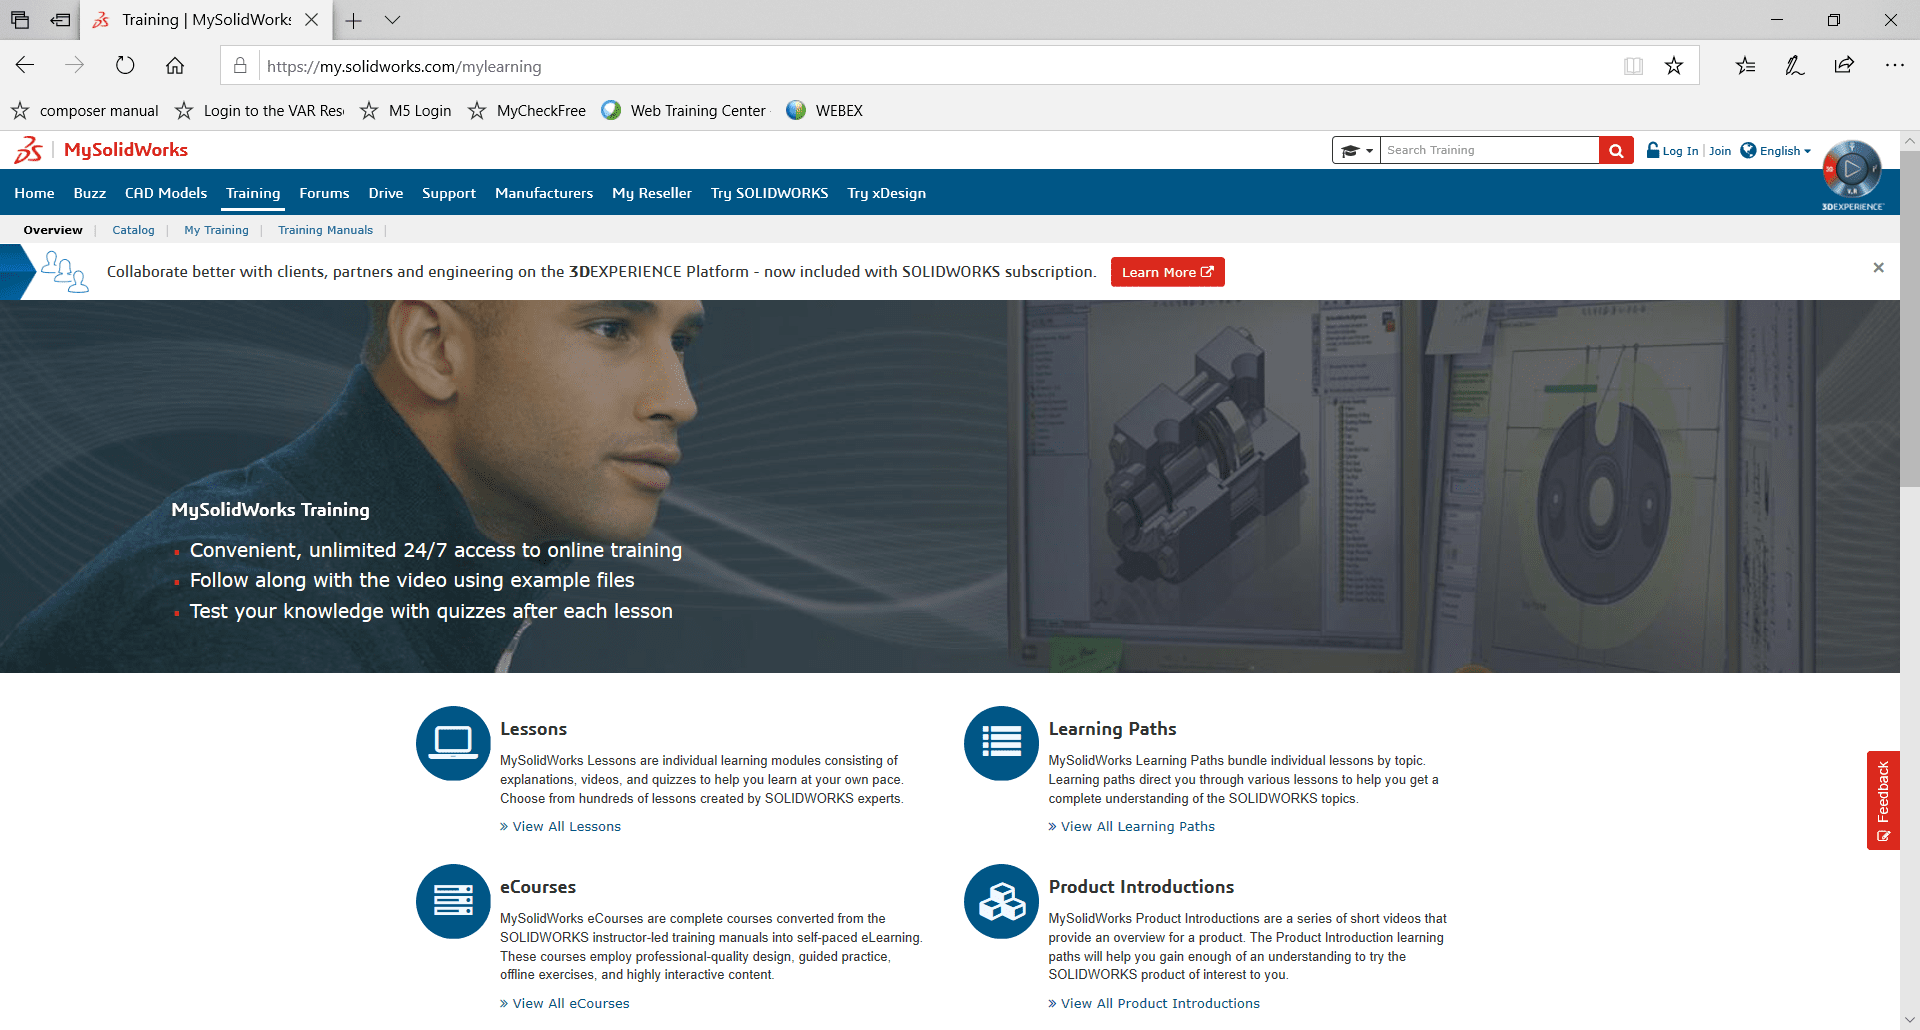1920x1030 pixels.
Task: Open the Manufacturers menu item
Action: click(x=544, y=193)
